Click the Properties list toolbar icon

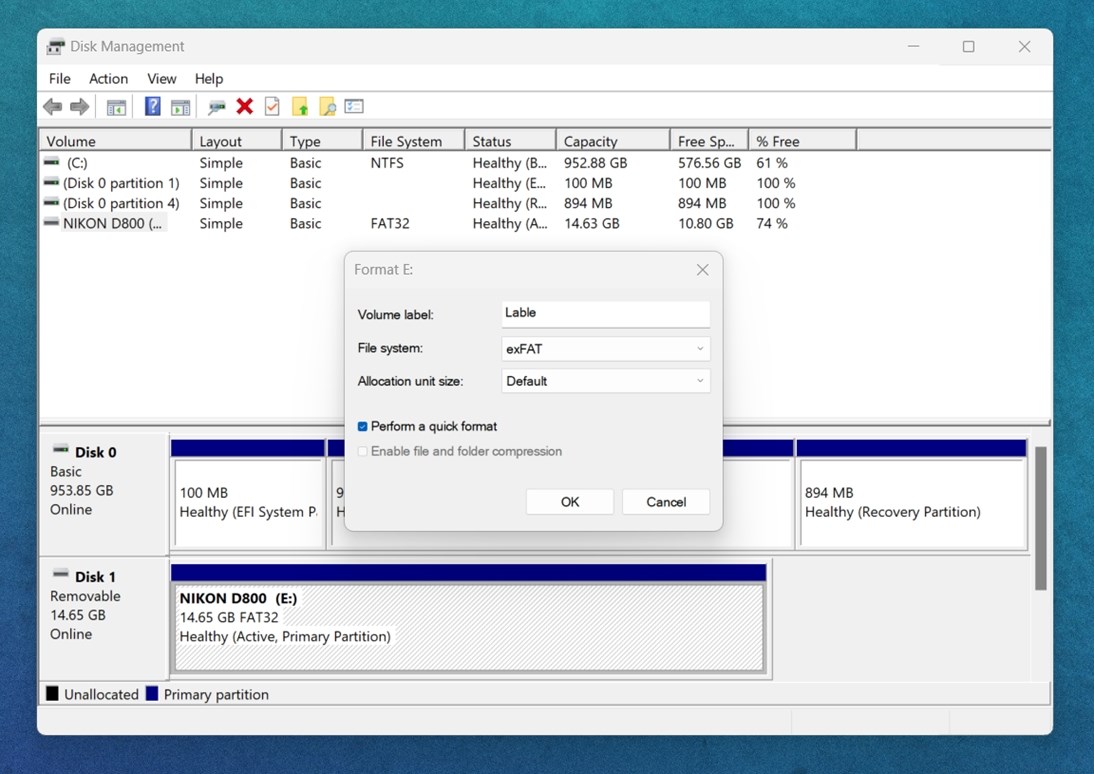pyautogui.click(x=353, y=106)
